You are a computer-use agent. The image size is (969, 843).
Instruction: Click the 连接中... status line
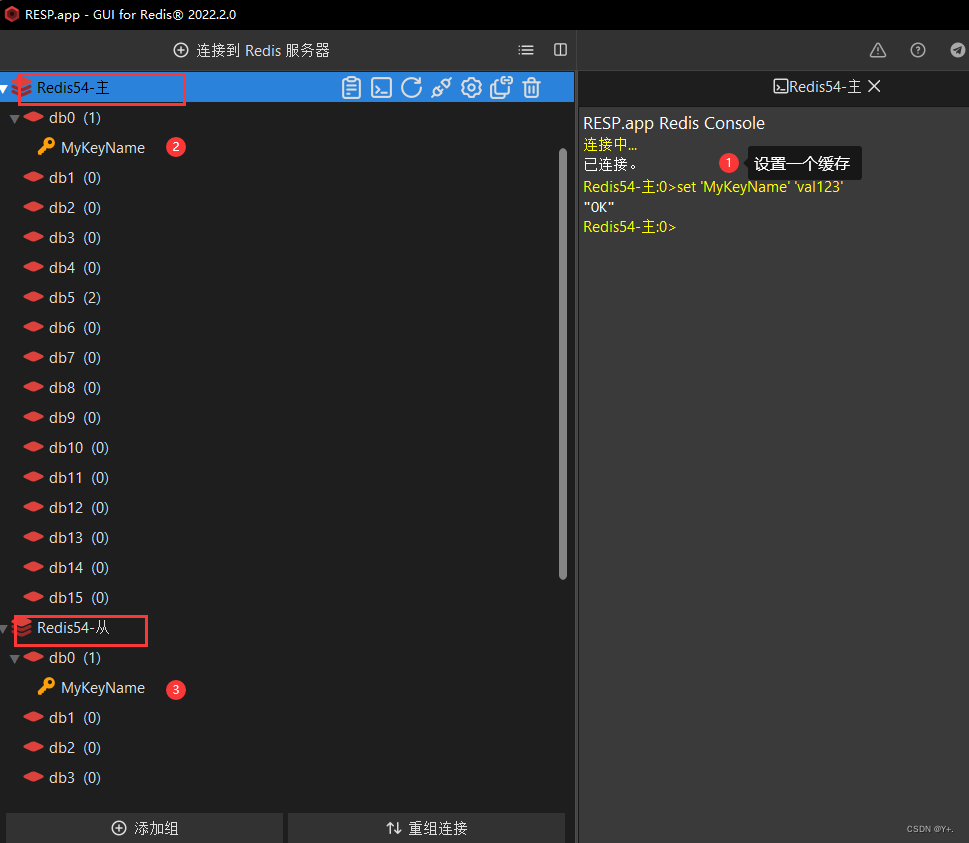[x=610, y=145]
